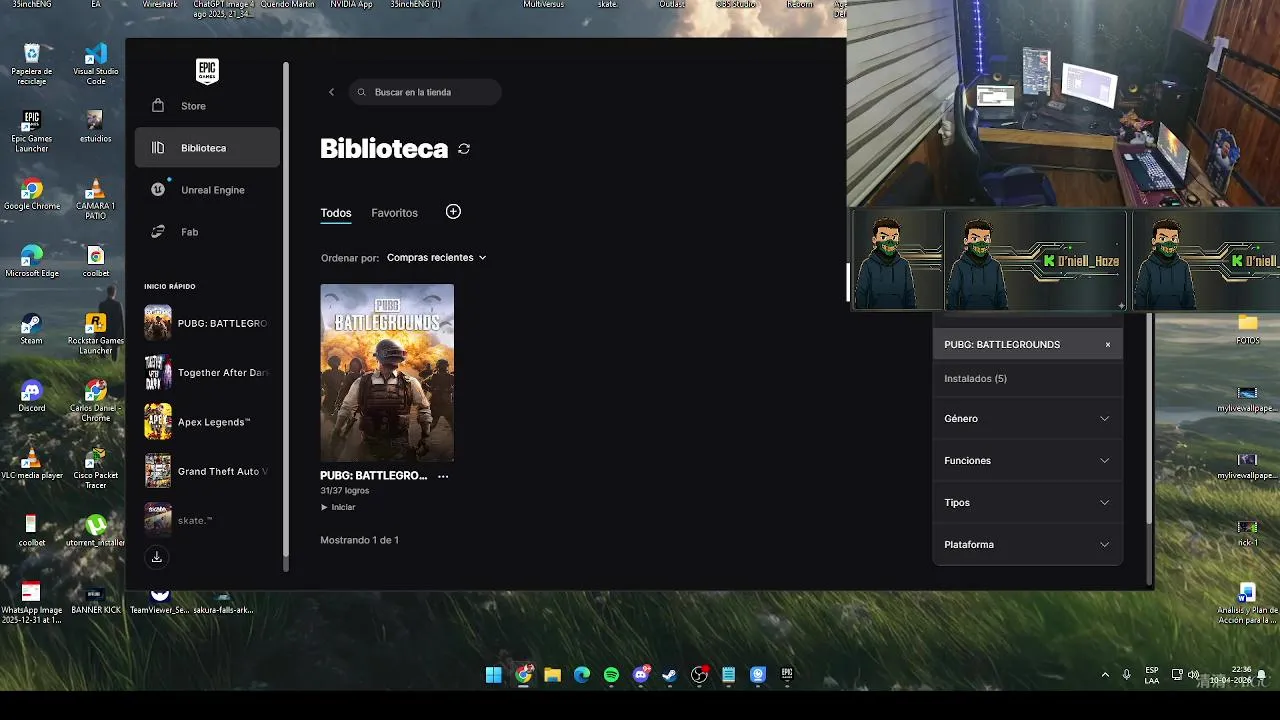Open the PUBG three-dots options menu
The image size is (1280, 720).
[x=443, y=476]
